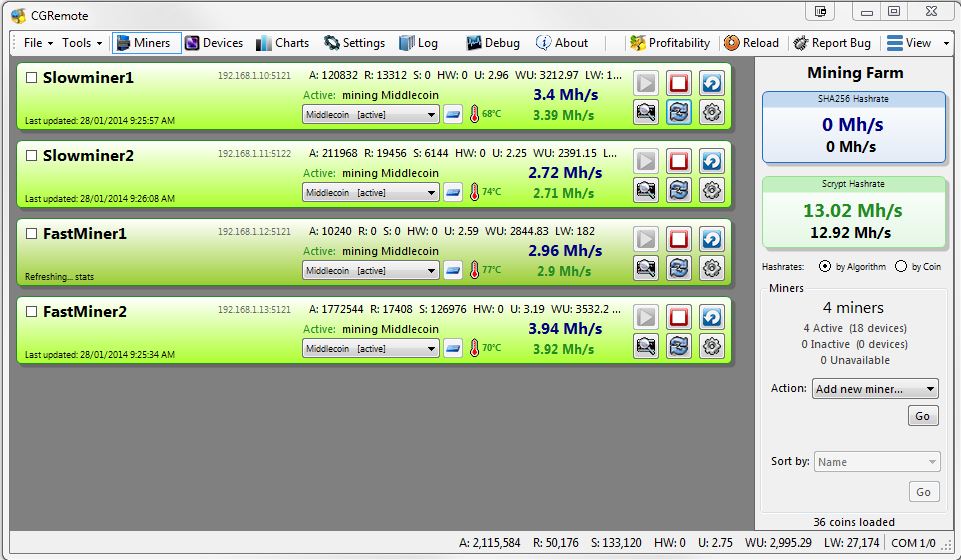
Task: Open the settings gear for FastMiner1
Action: 711,268
